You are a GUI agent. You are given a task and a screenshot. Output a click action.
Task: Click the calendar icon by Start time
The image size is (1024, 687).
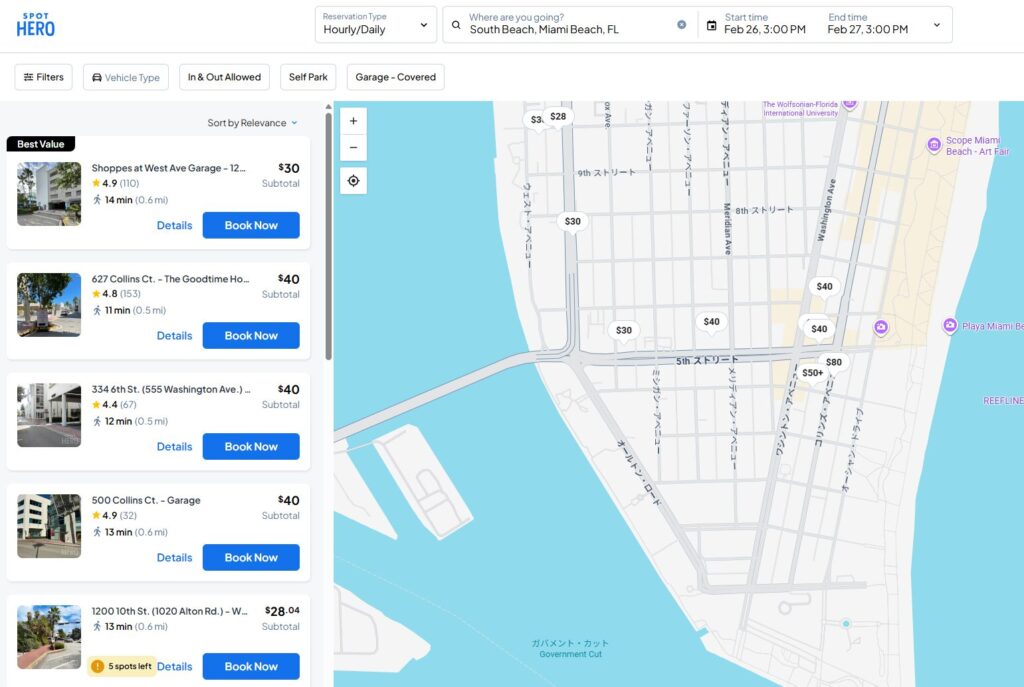(711, 25)
